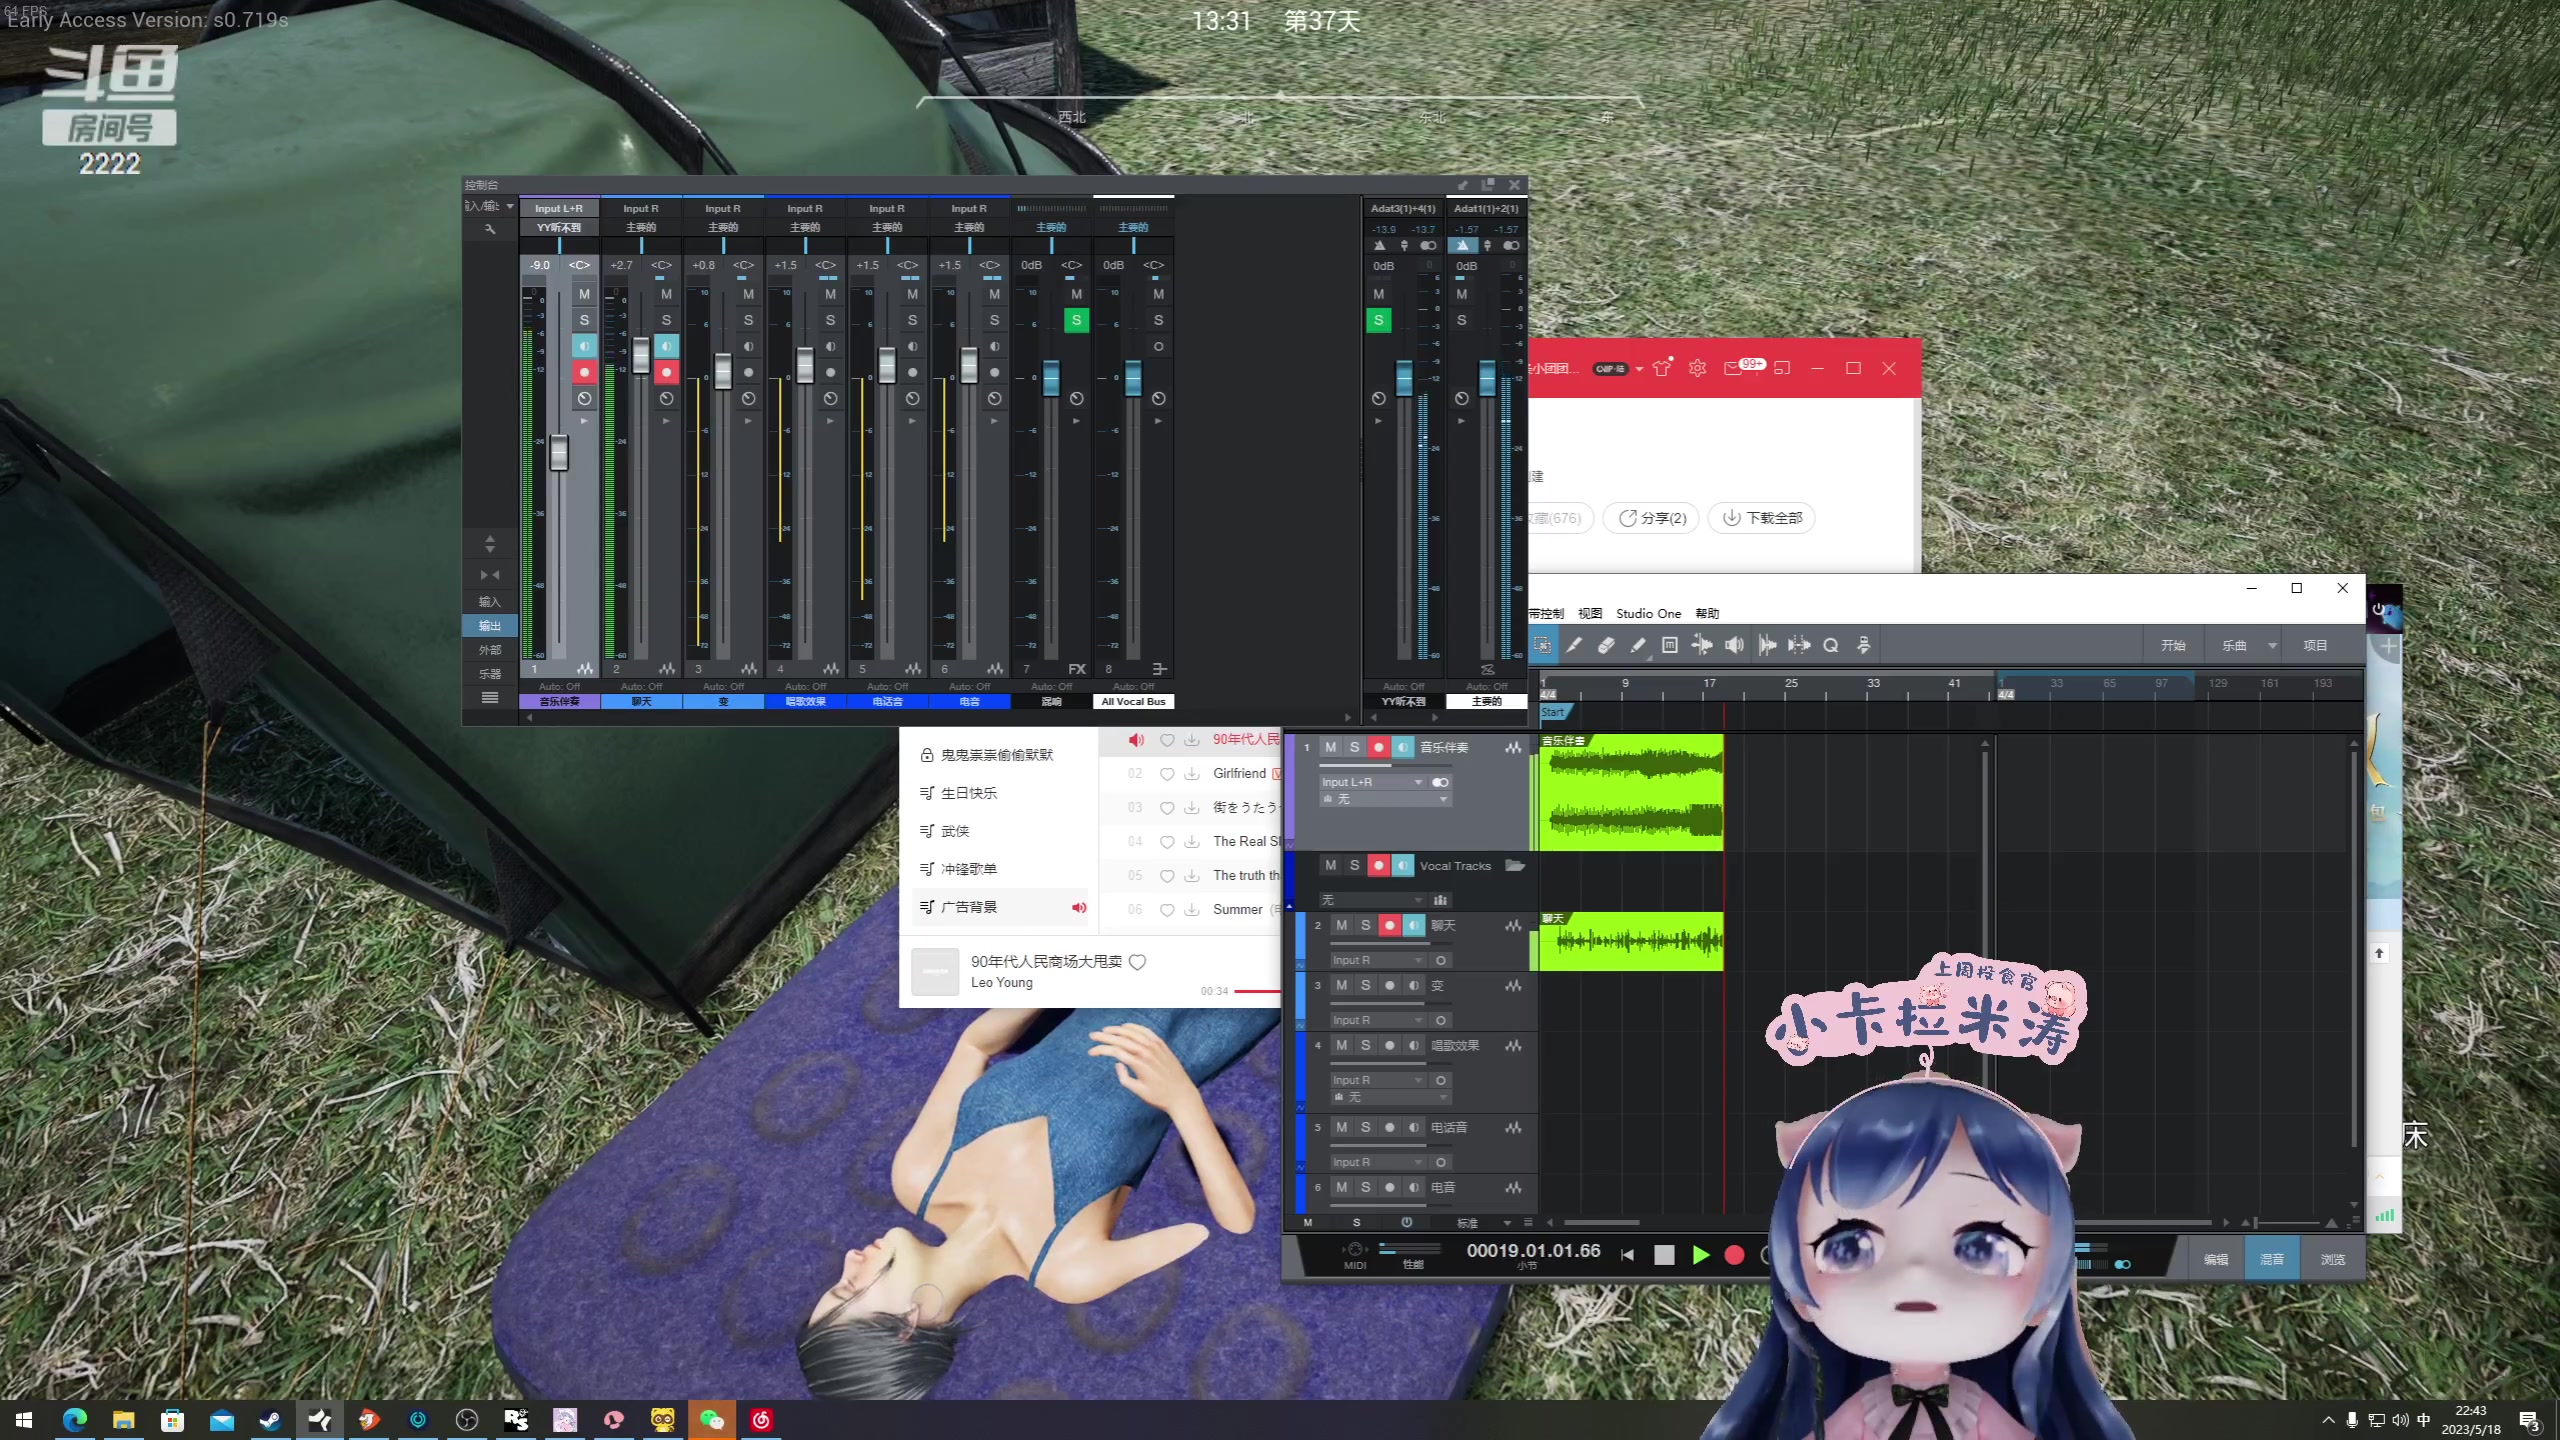Click the 下载全部 button

[1762, 518]
